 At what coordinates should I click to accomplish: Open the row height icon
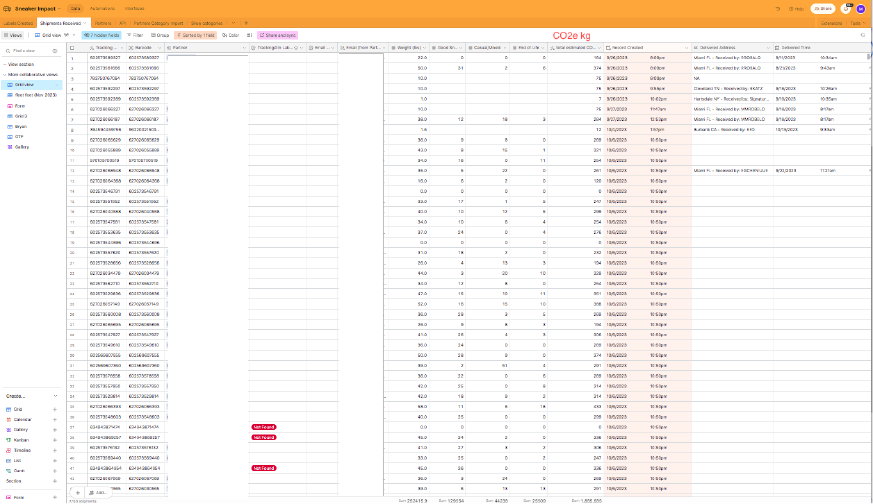(249, 34)
